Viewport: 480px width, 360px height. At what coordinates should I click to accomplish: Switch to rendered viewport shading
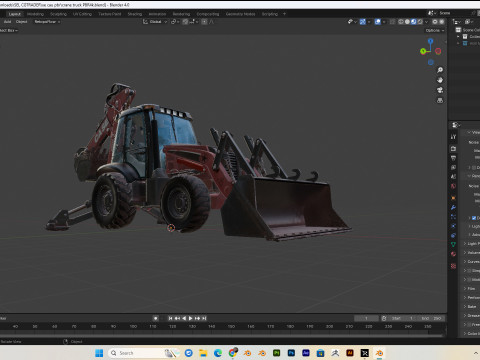[420, 22]
